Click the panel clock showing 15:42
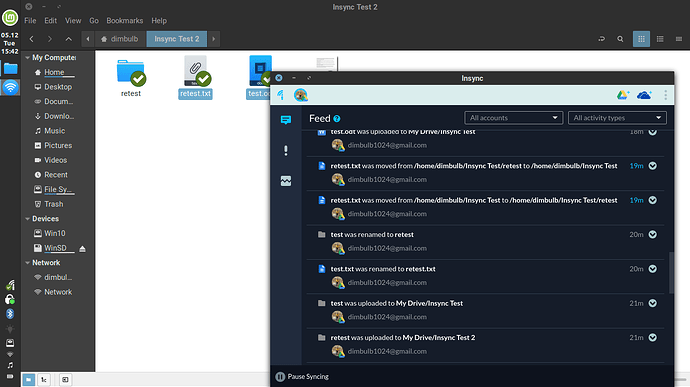The width and height of the screenshot is (690, 387). 10,43
